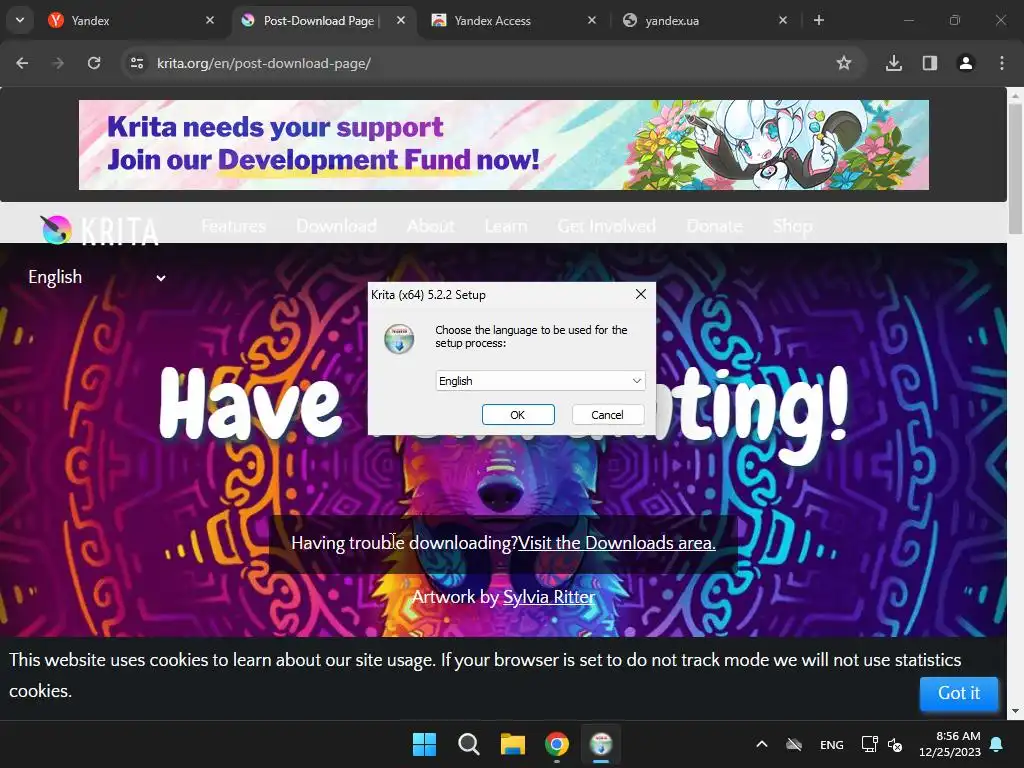
Task: Open the Shop menu item
Action: (792, 226)
